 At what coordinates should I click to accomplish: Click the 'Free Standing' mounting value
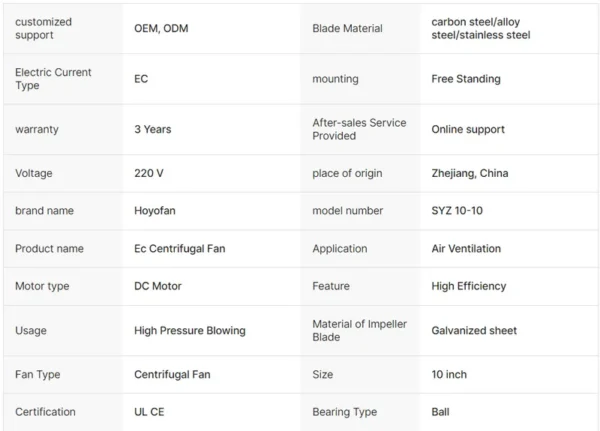click(466, 79)
